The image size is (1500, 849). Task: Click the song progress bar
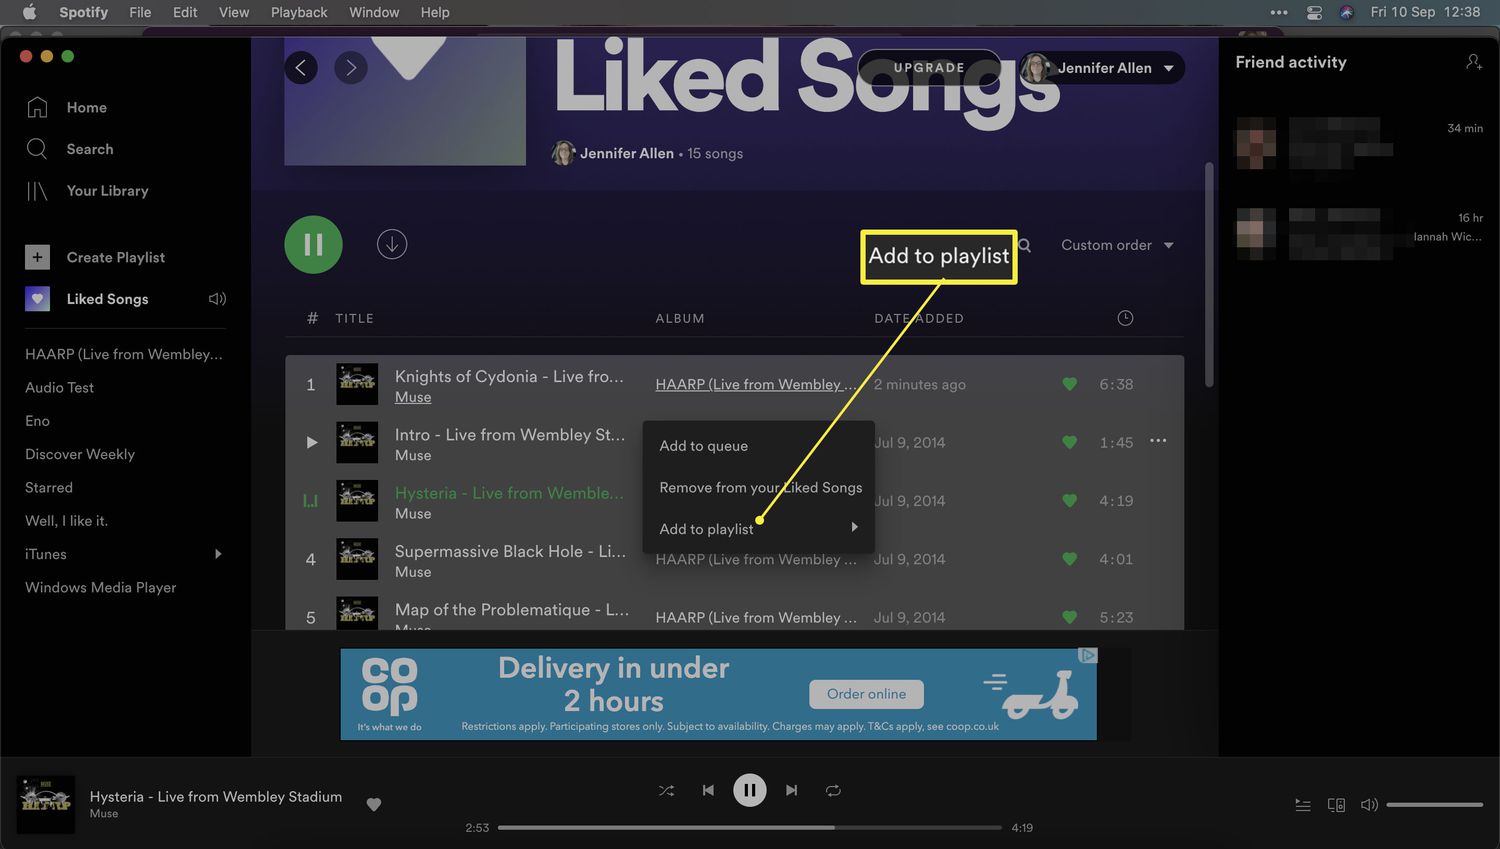[750, 827]
